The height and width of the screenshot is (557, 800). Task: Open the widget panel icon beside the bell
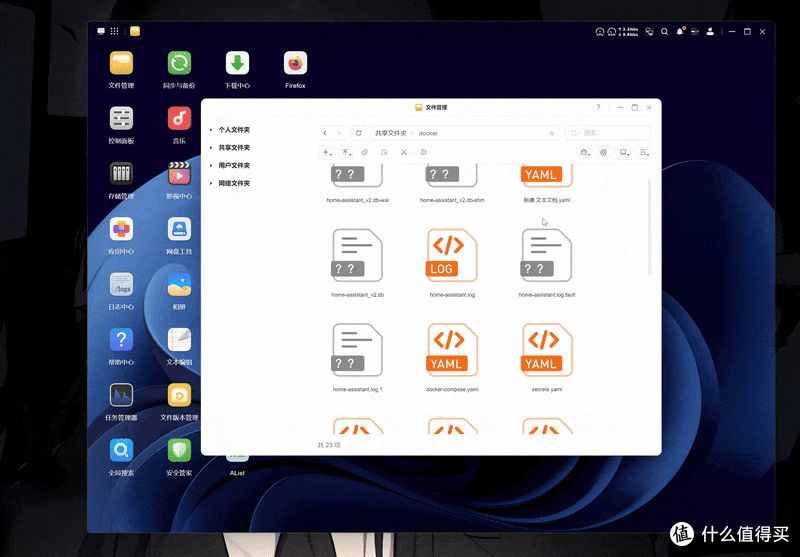(694, 31)
